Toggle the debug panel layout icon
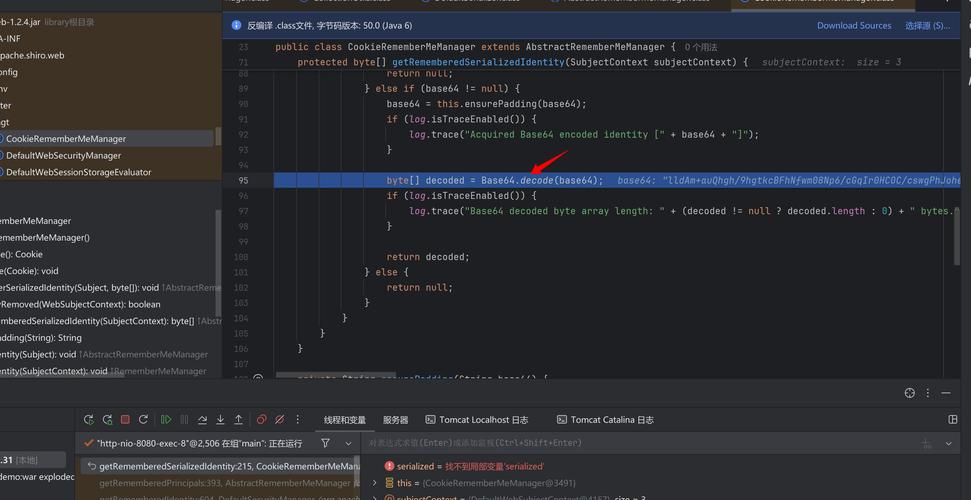 (x=953, y=420)
